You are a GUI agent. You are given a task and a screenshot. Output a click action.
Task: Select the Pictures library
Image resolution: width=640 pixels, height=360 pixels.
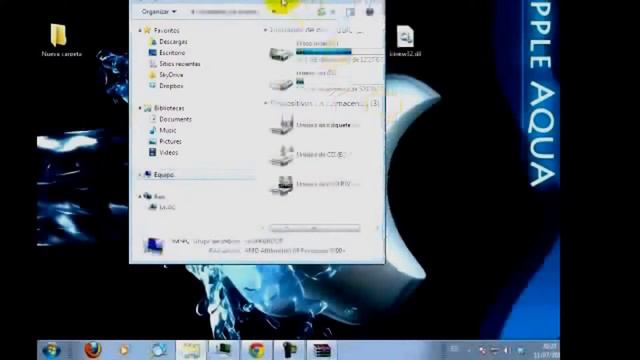[x=170, y=141]
